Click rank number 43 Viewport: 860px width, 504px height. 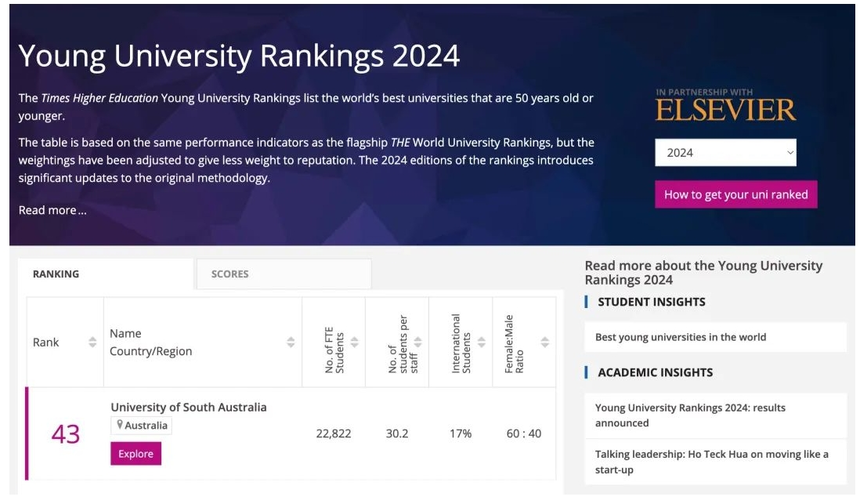(x=66, y=434)
